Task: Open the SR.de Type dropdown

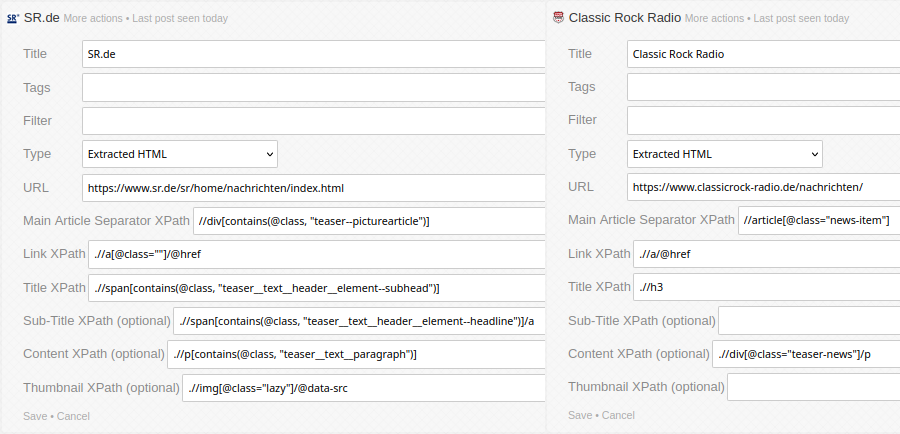Action: [180, 154]
